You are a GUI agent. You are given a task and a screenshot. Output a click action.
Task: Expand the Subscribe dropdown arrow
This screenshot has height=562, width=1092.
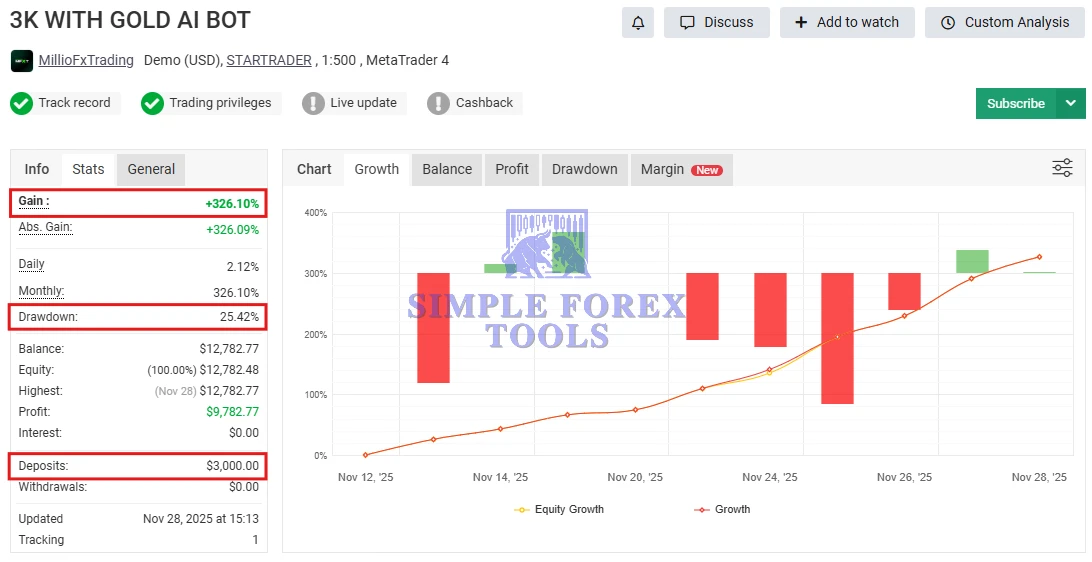(1071, 103)
